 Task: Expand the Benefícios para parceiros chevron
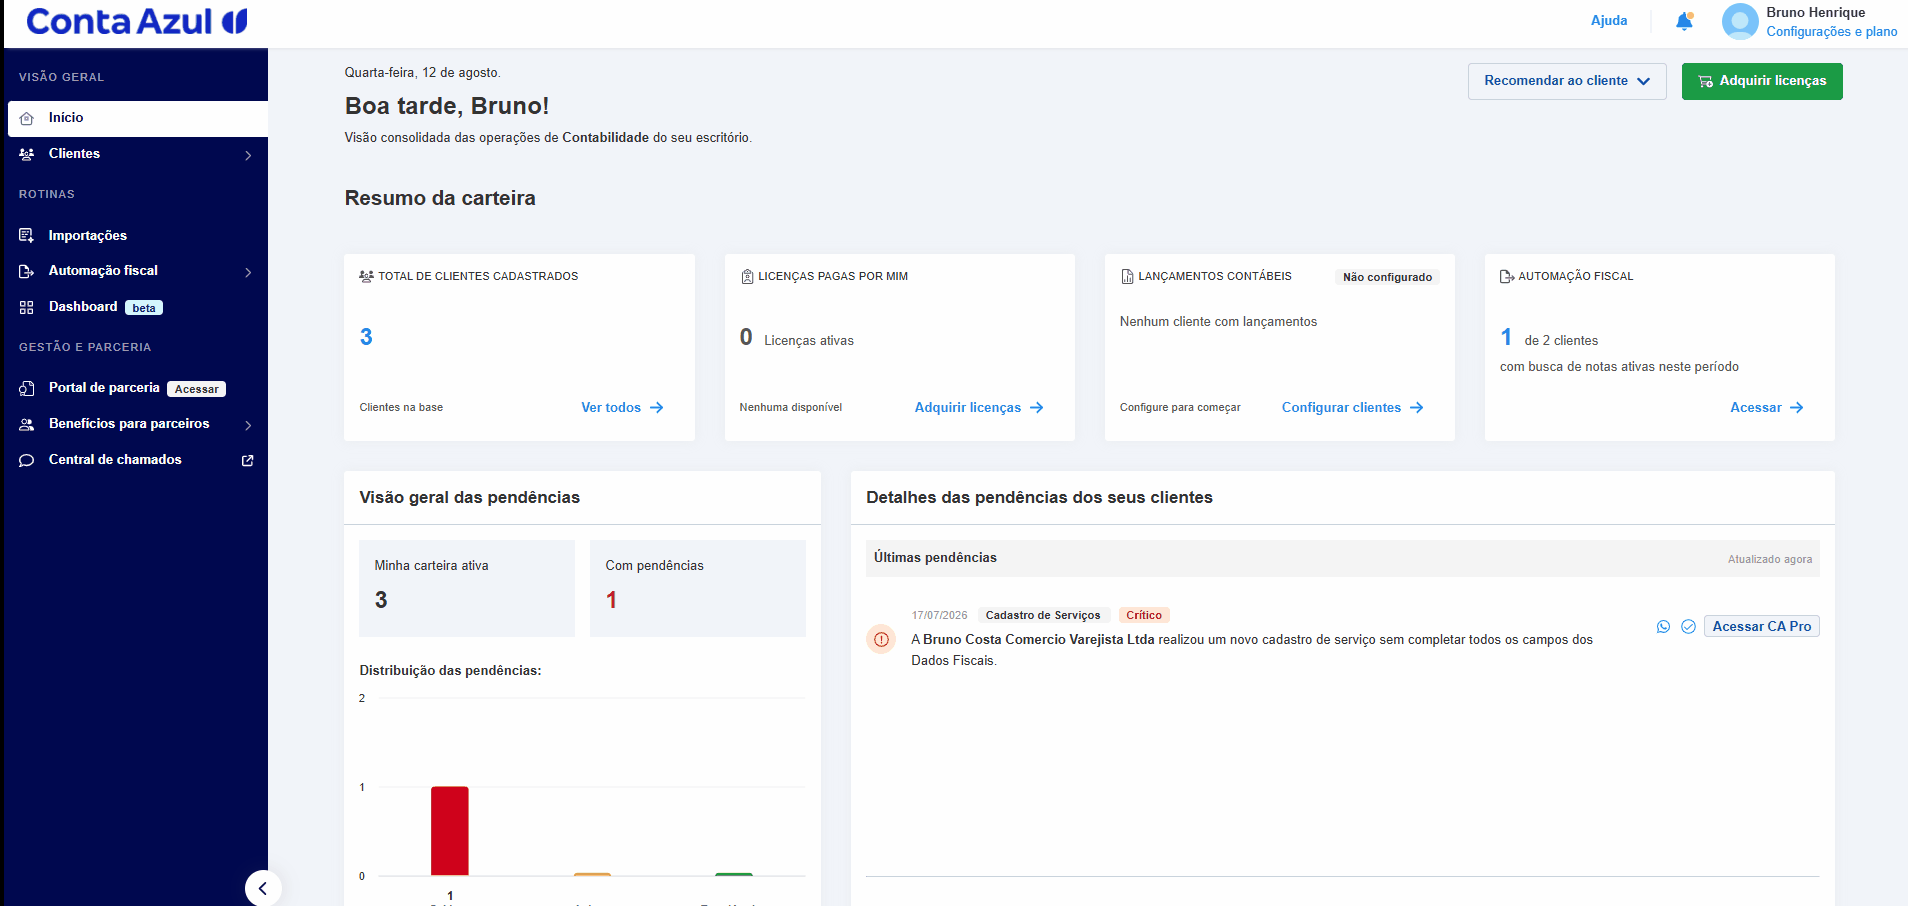(x=248, y=425)
